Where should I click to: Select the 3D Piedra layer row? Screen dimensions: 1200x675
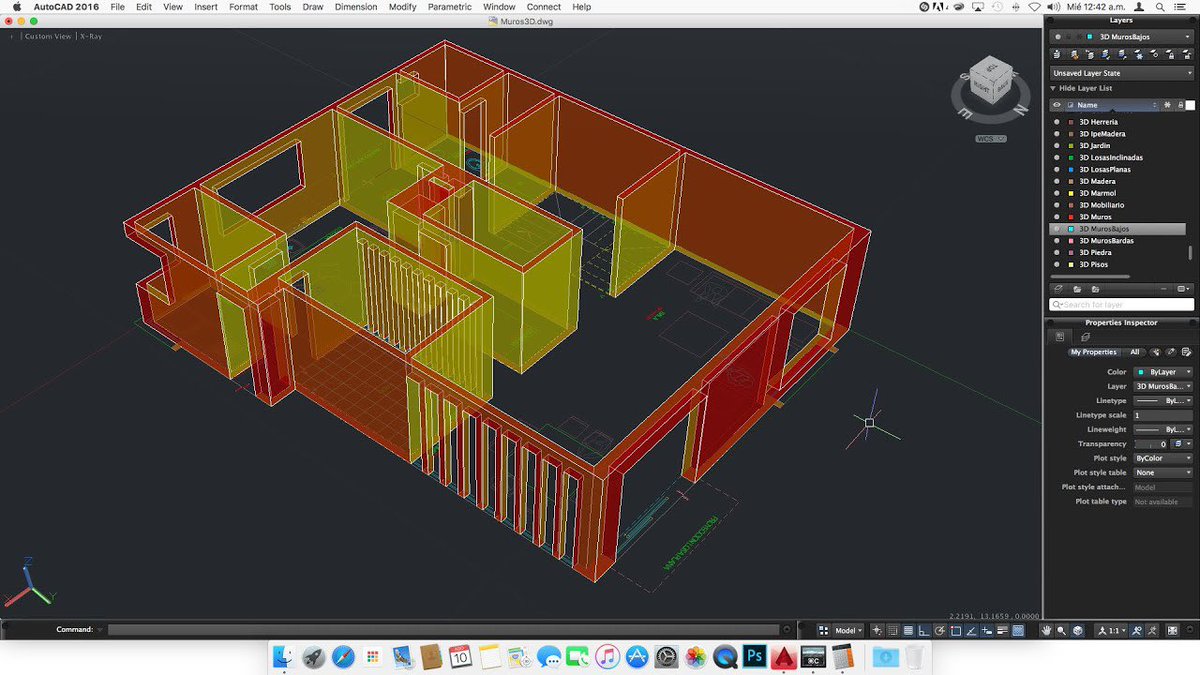(x=1117, y=253)
